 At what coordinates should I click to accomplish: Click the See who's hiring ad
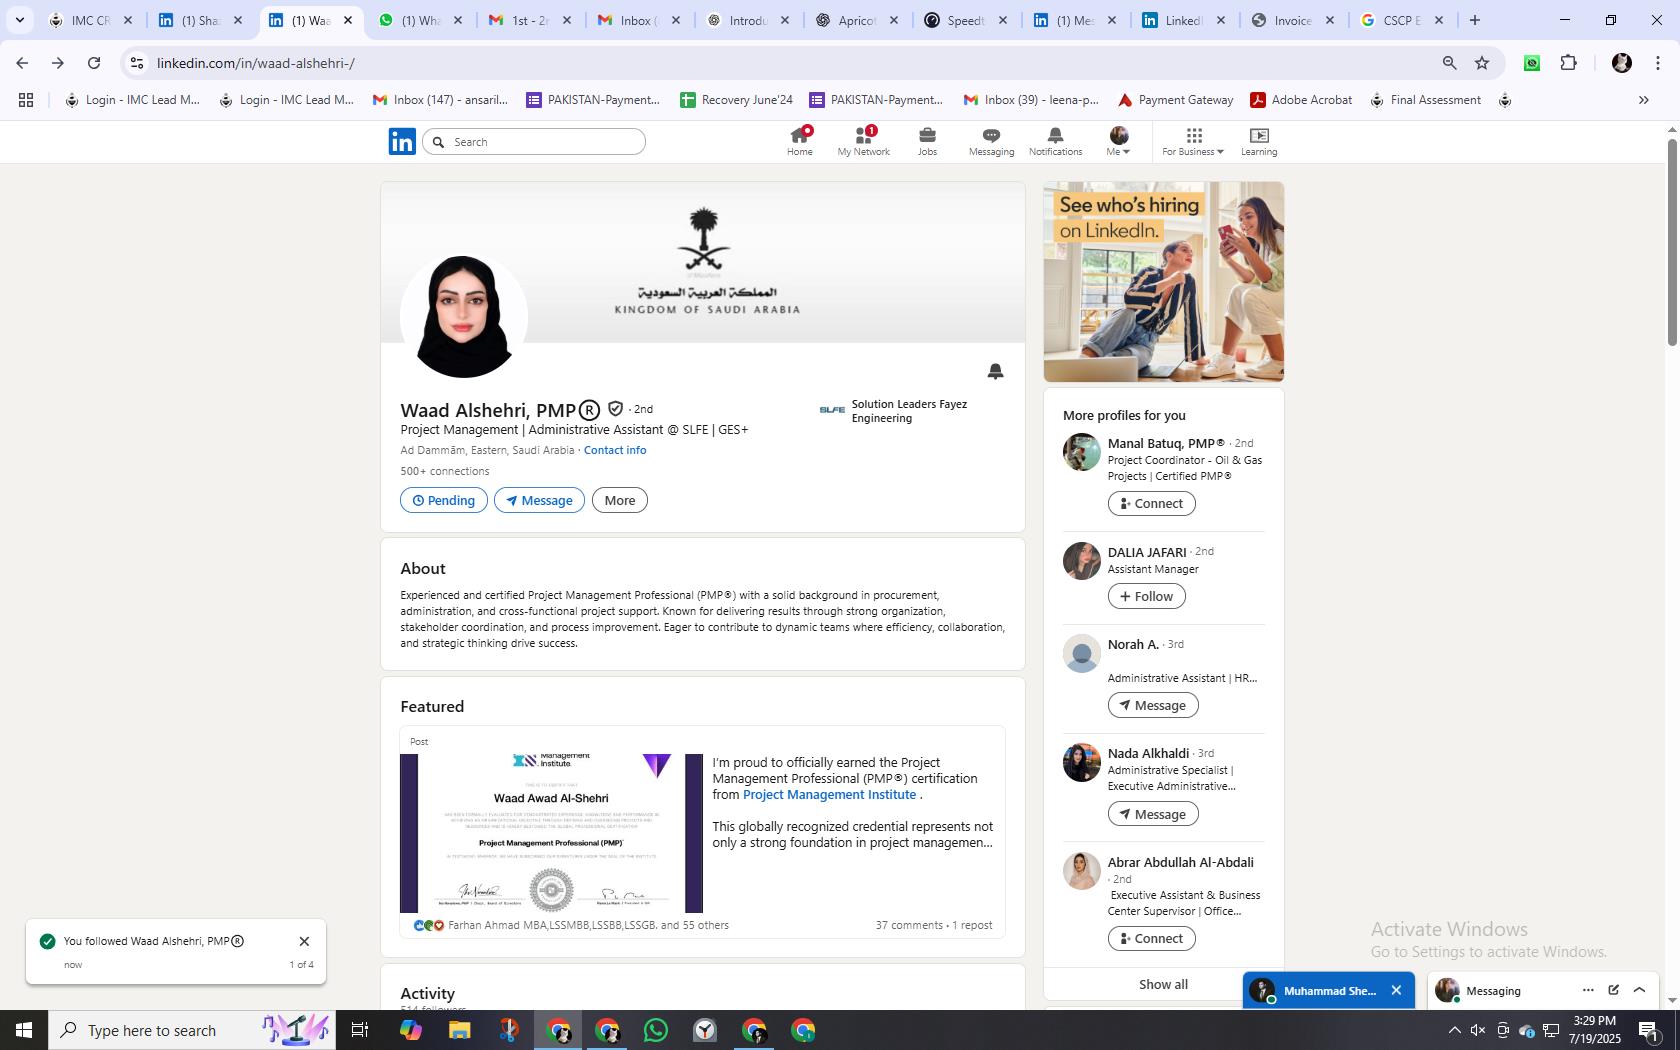click(1164, 282)
